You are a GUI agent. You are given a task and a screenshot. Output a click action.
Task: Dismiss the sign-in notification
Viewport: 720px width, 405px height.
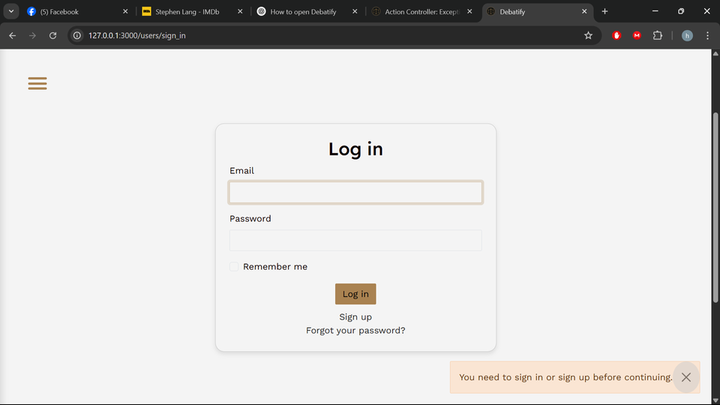(686, 377)
